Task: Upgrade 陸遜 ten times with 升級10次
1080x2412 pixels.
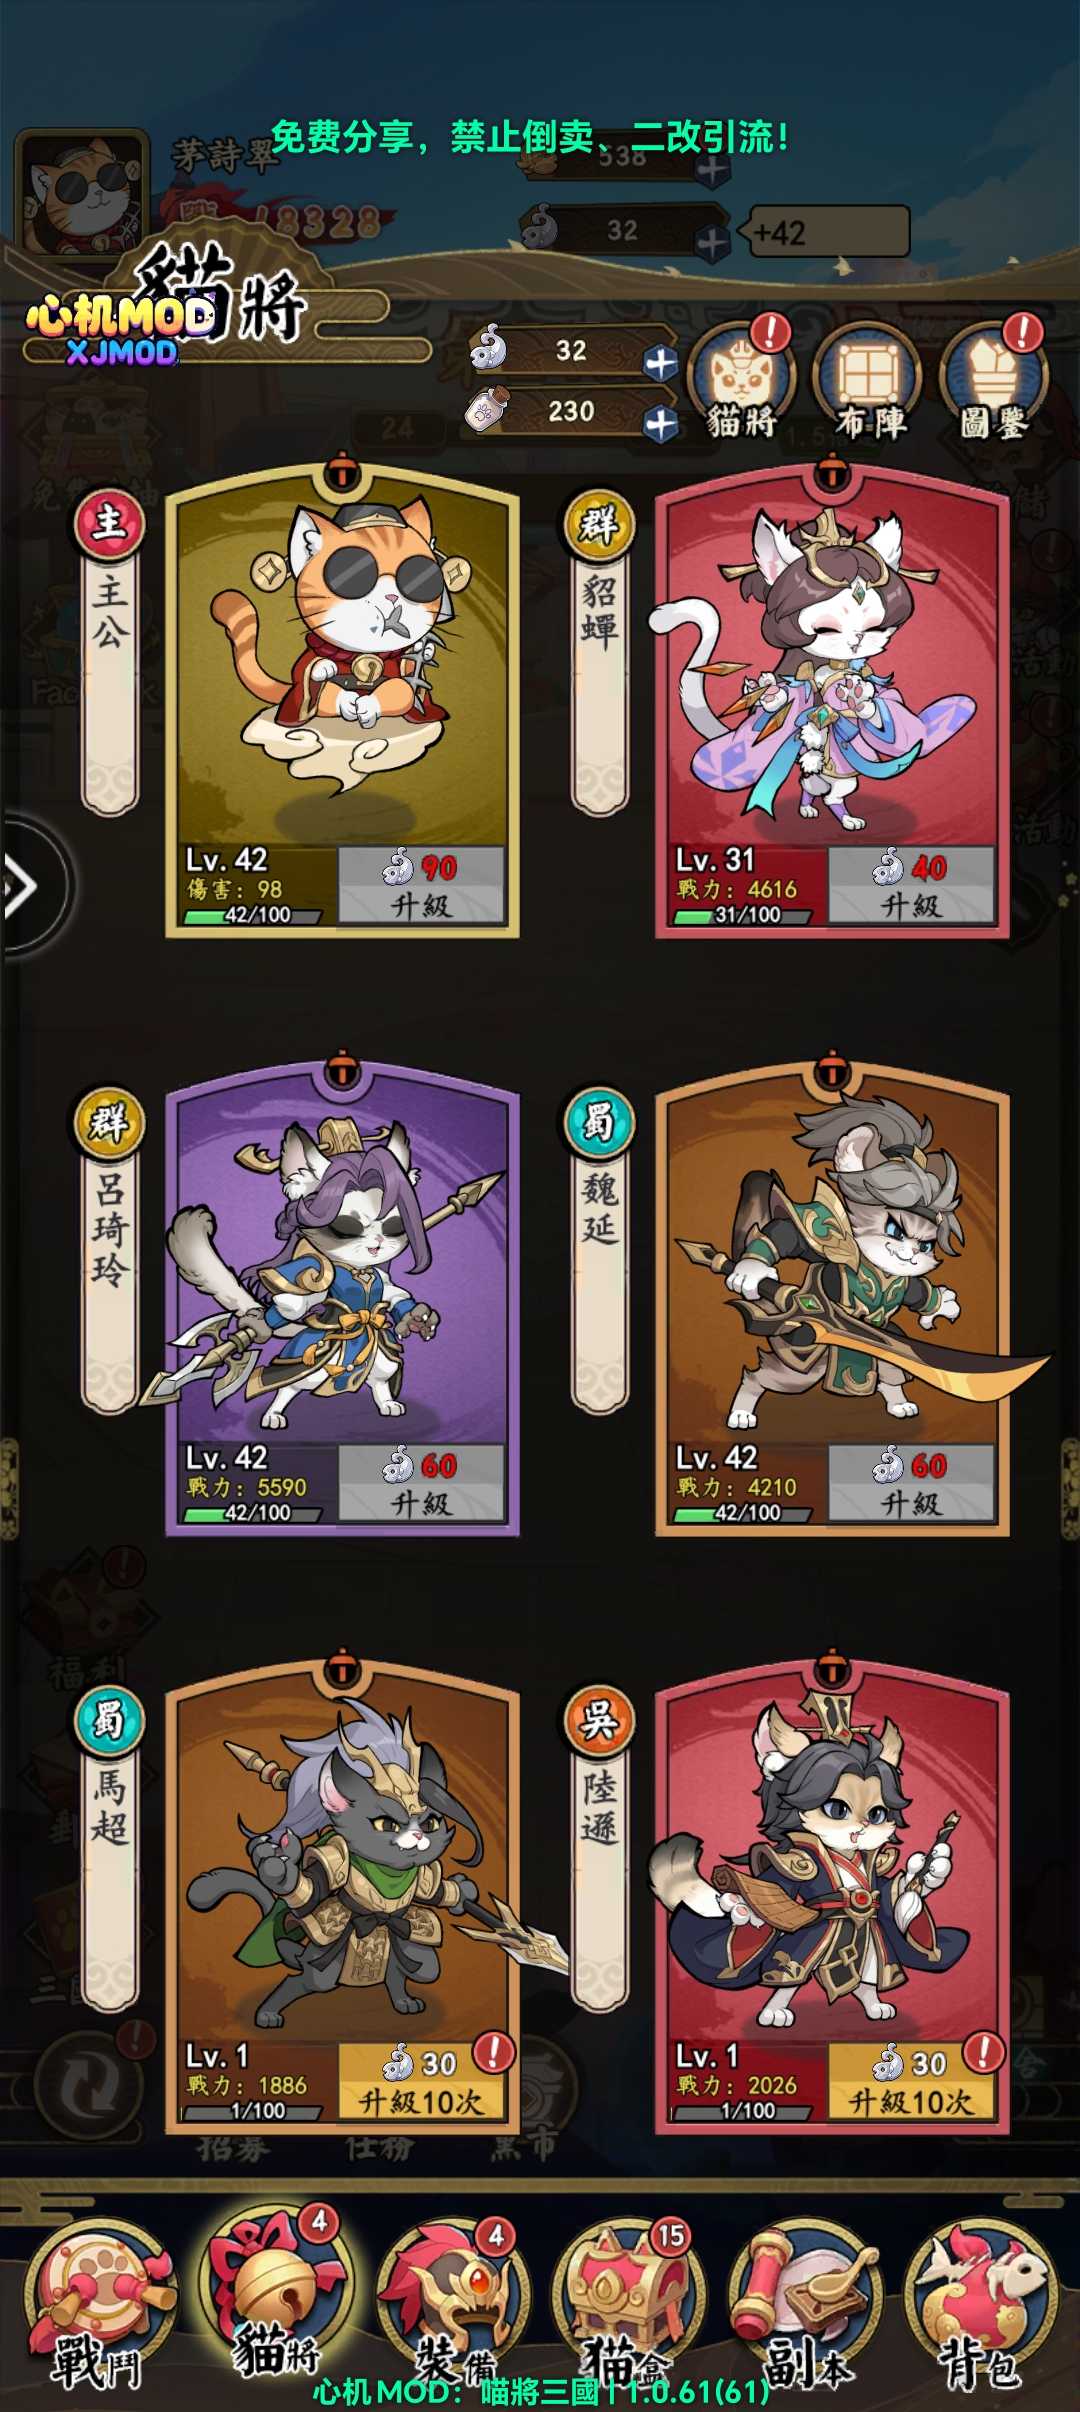Action: (x=910, y=2081)
